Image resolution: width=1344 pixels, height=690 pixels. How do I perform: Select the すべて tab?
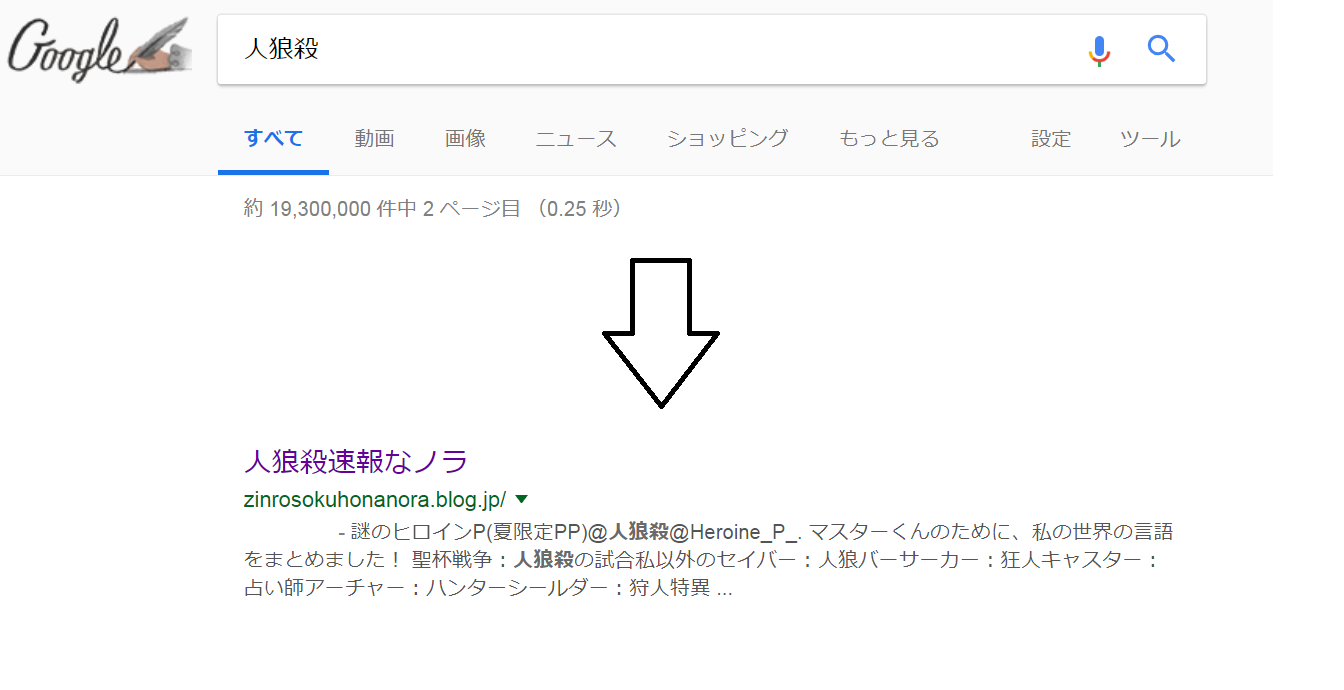pos(273,139)
